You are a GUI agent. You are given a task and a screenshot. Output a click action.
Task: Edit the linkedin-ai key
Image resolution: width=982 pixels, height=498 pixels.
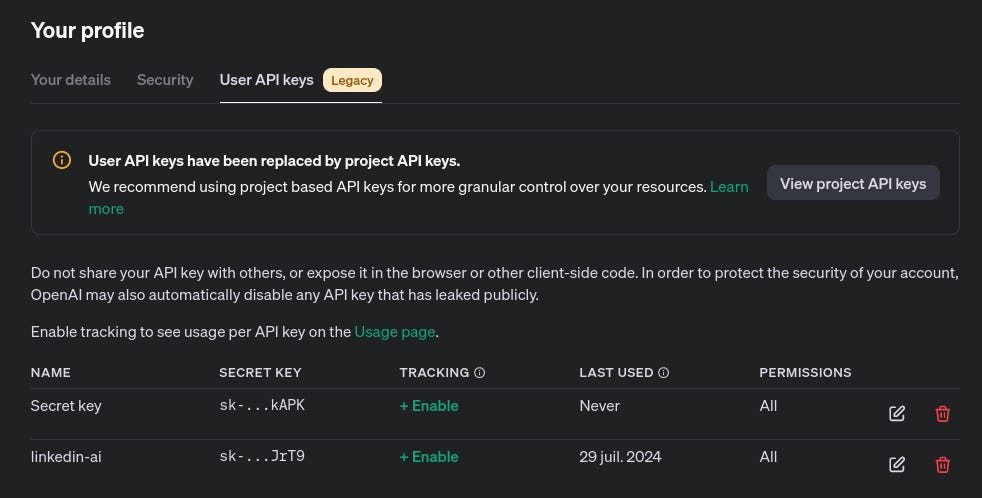tap(897, 464)
